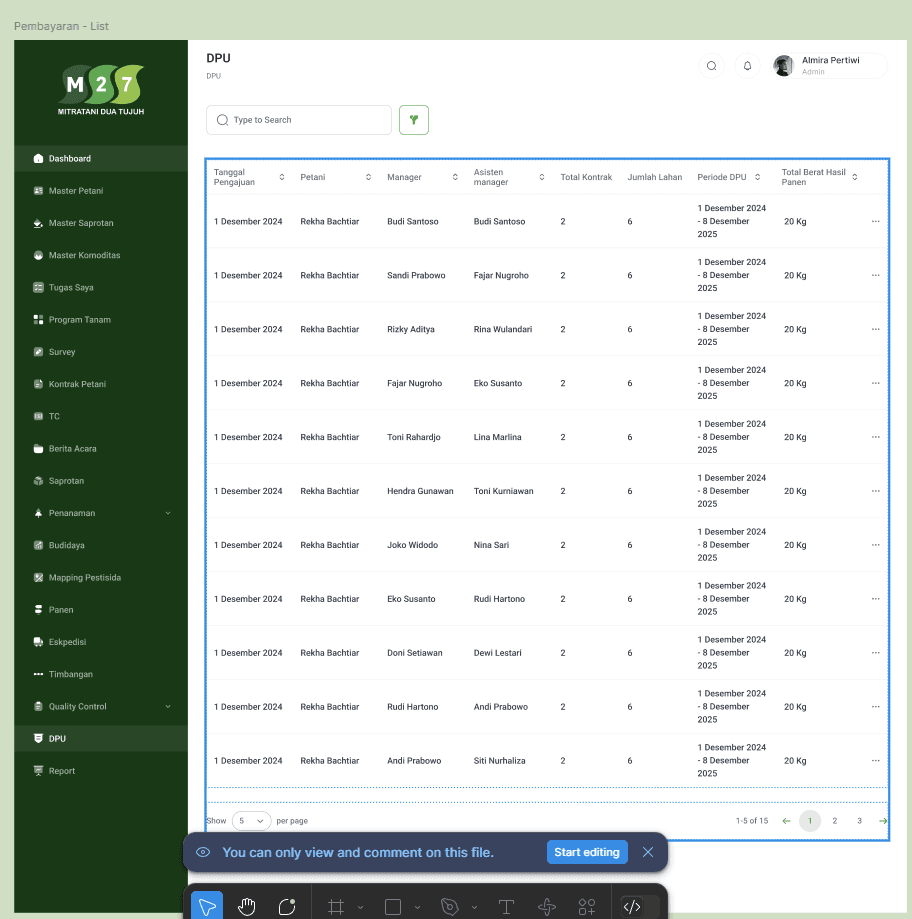The width and height of the screenshot is (912, 919).
Task: Open the notifications bell
Action: tap(747, 66)
